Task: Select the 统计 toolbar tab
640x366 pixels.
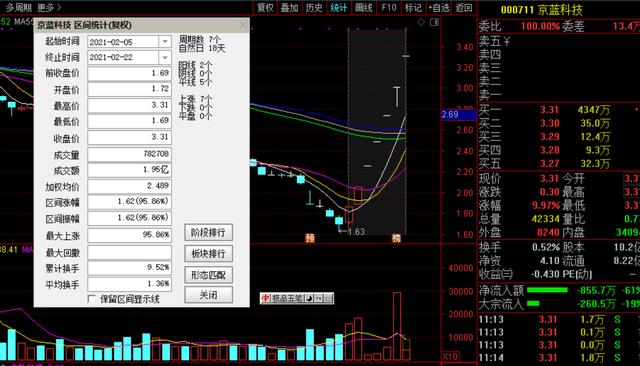Action: pyautogui.click(x=338, y=8)
